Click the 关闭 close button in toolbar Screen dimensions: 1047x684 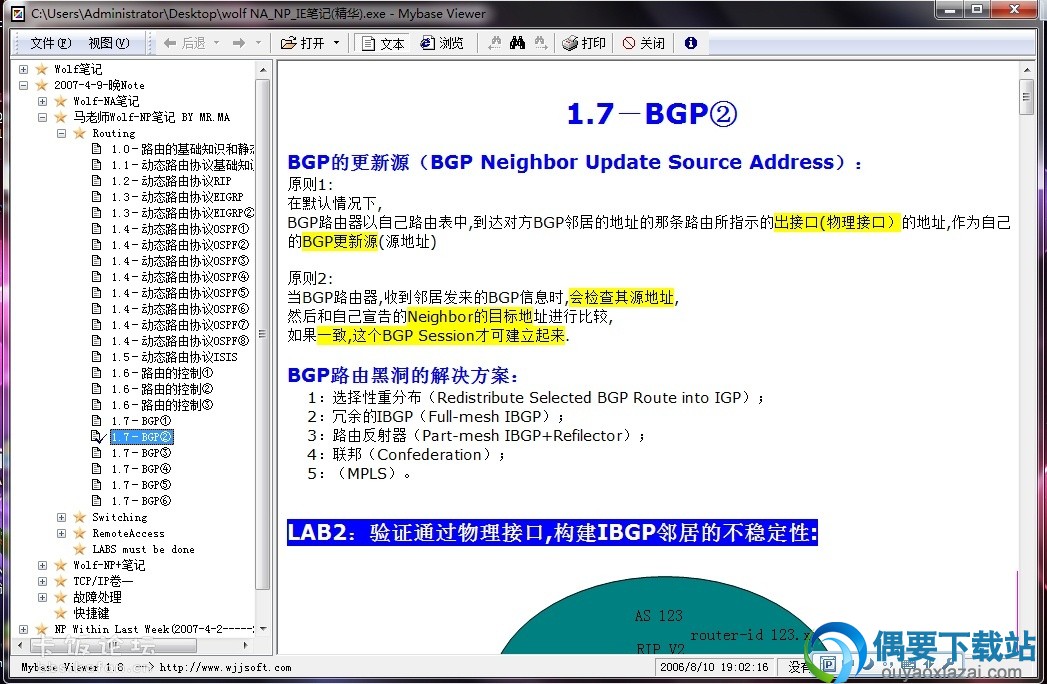tap(643, 43)
